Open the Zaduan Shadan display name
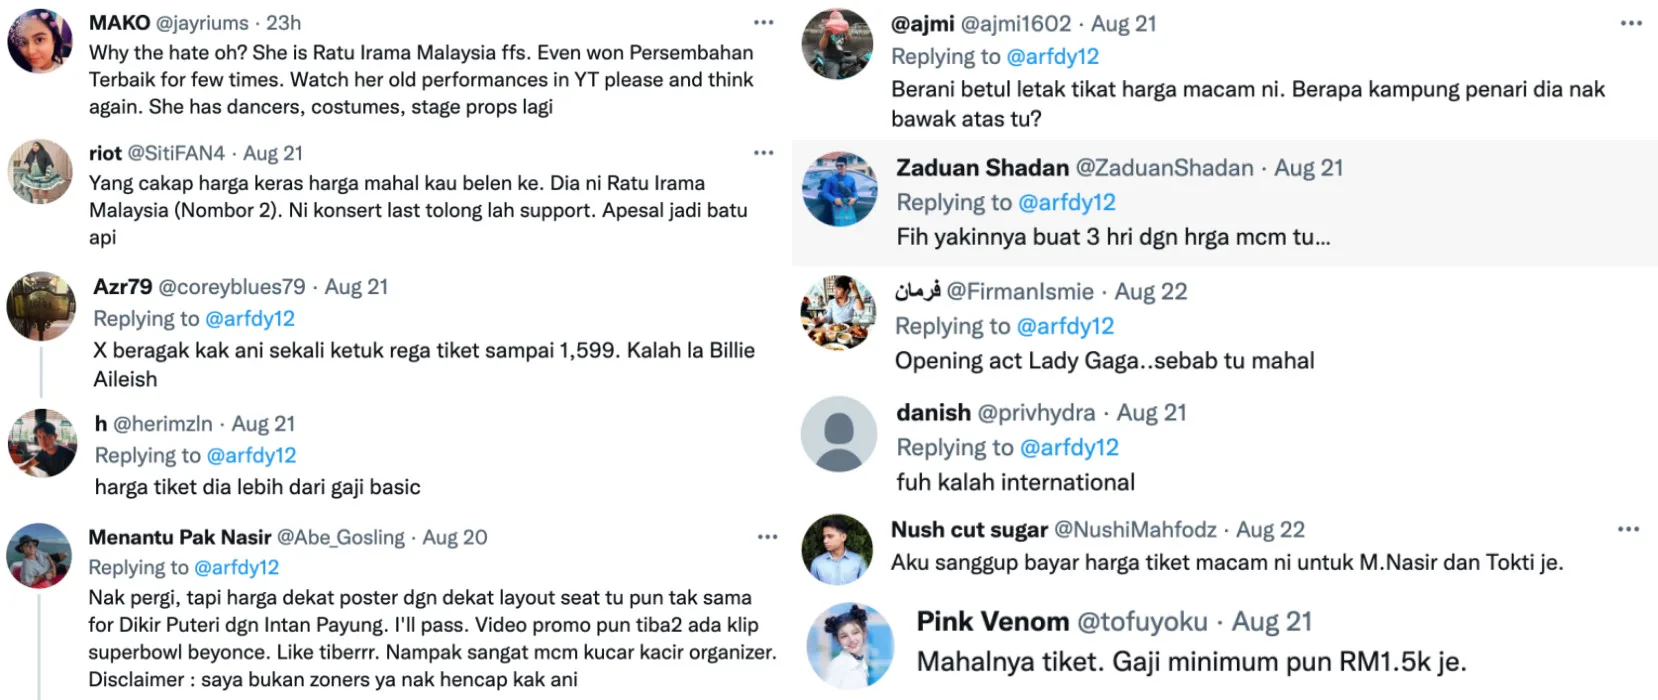 coord(982,168)
